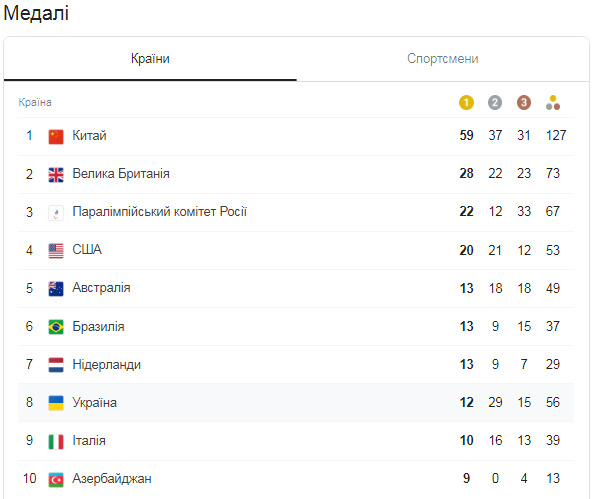This screenshot has width=600, height=499.
Task: Click the Країна column header
Action: coord(35,102)
